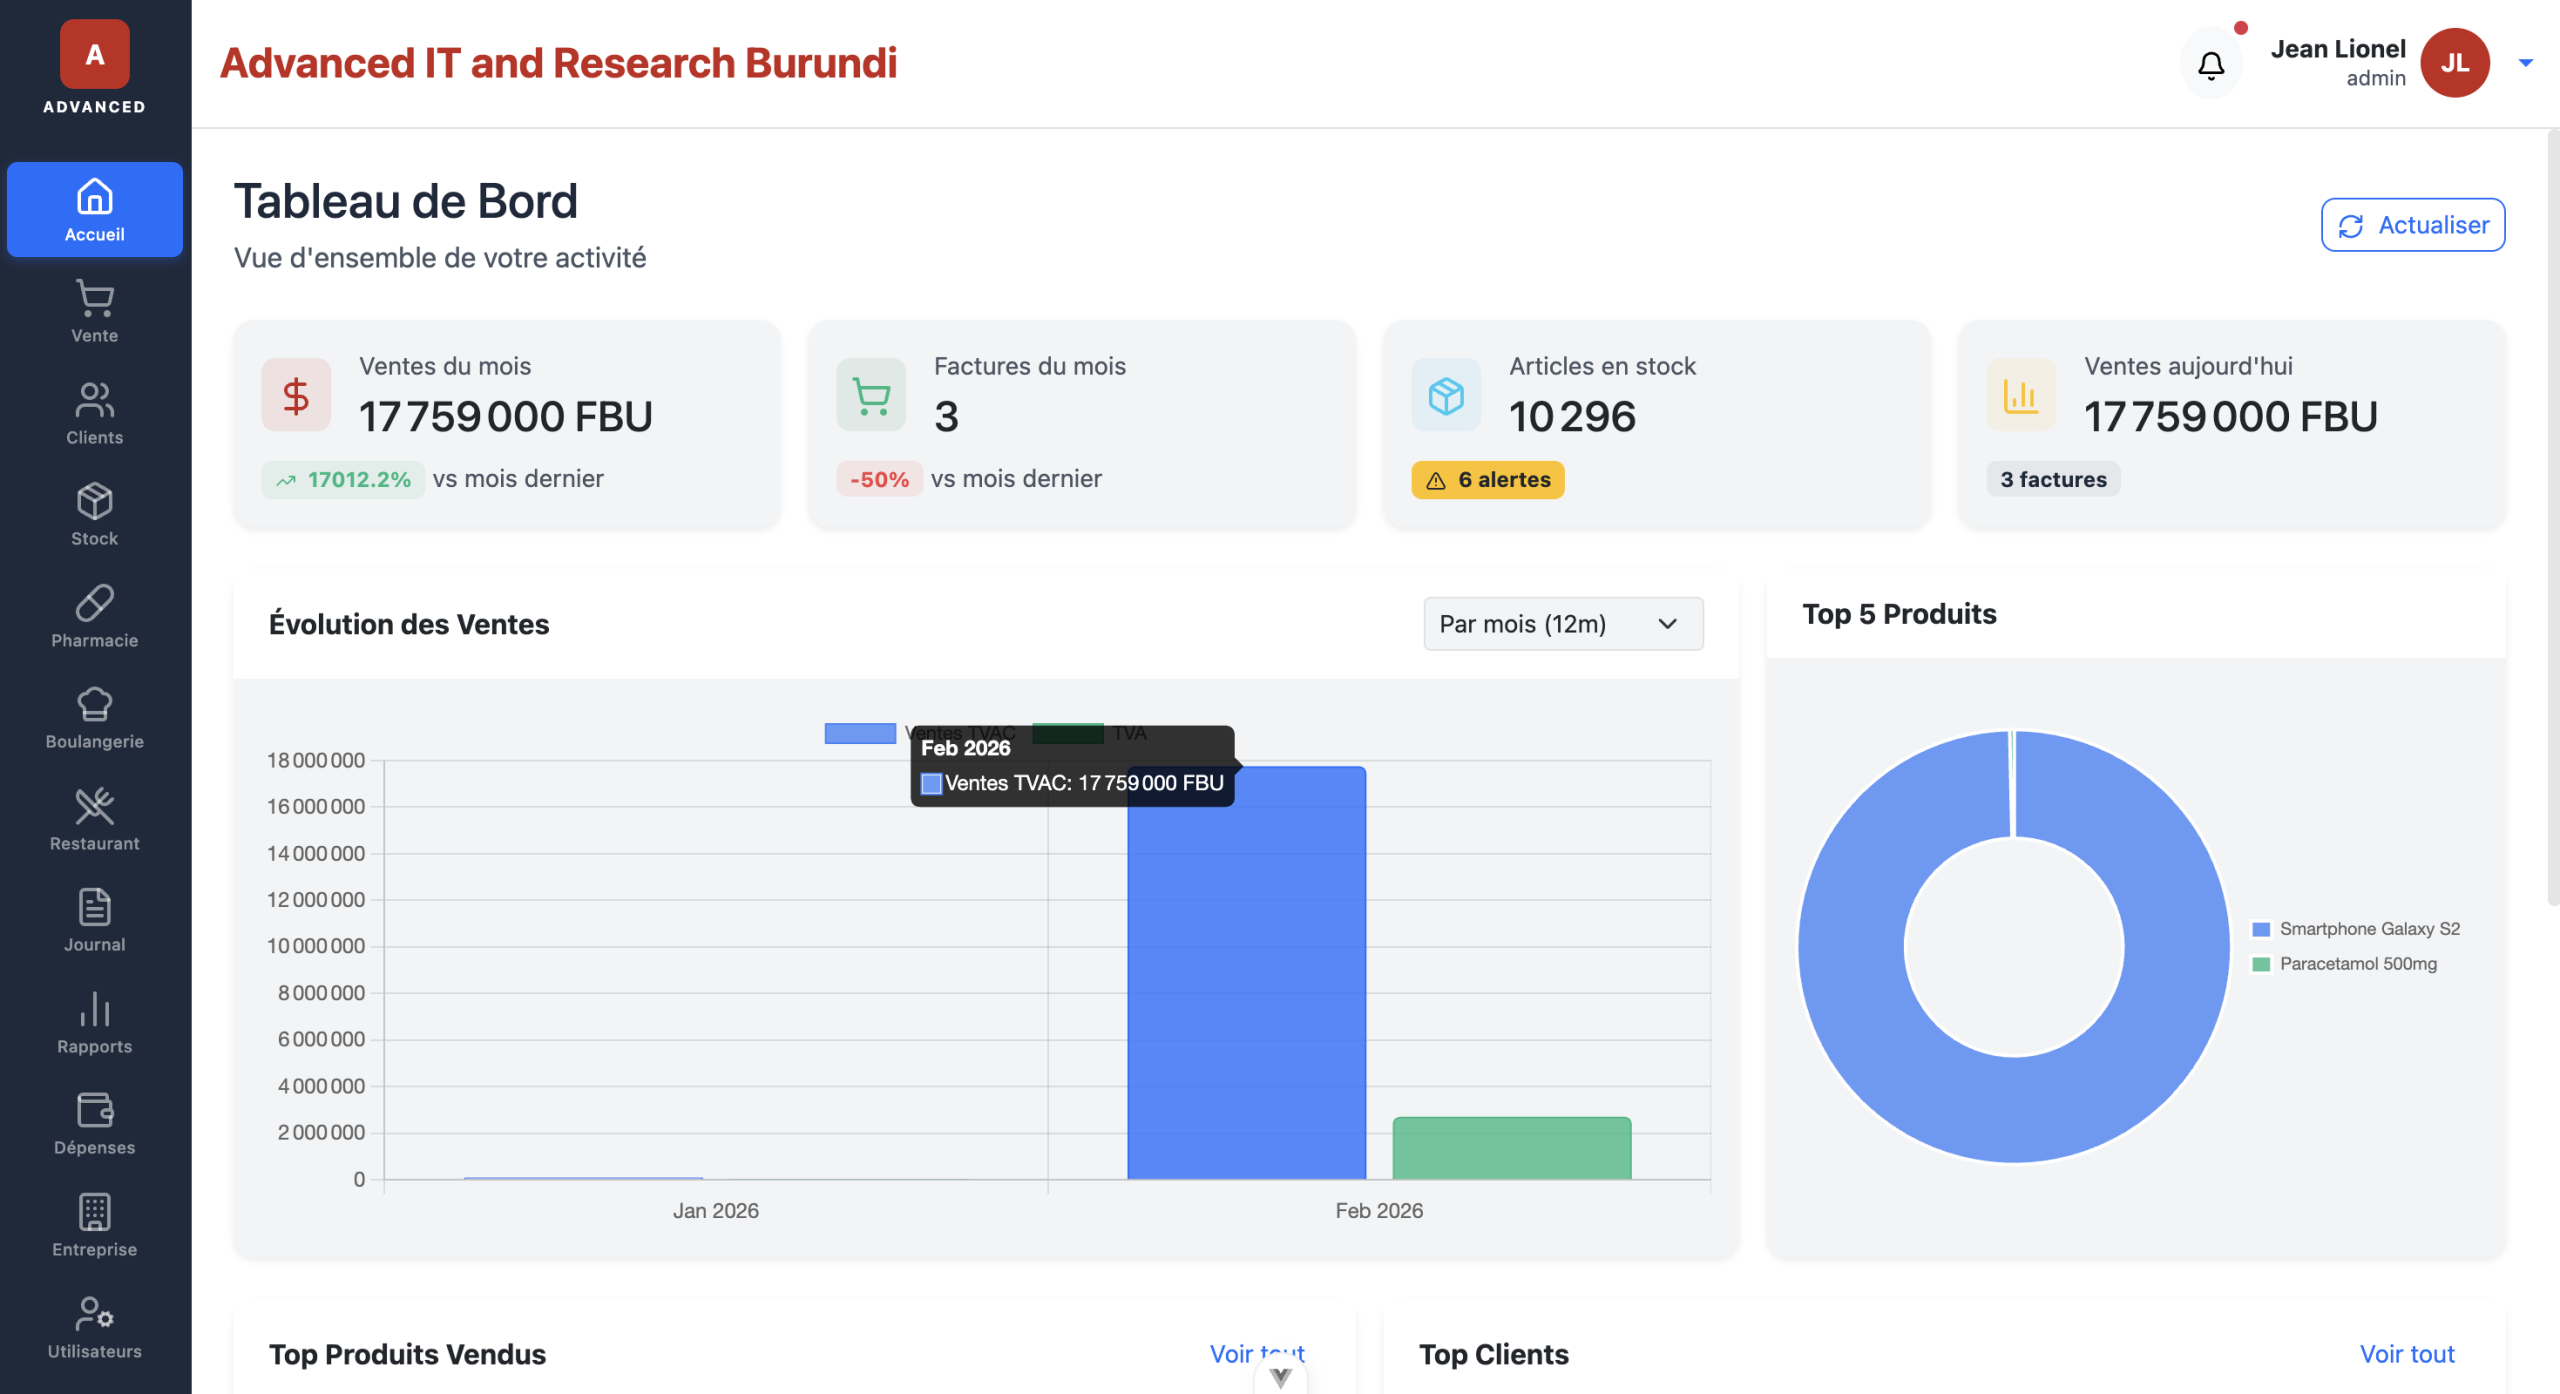
Task: Open user menu dropdown arrow
Action: pos(2525,63)
